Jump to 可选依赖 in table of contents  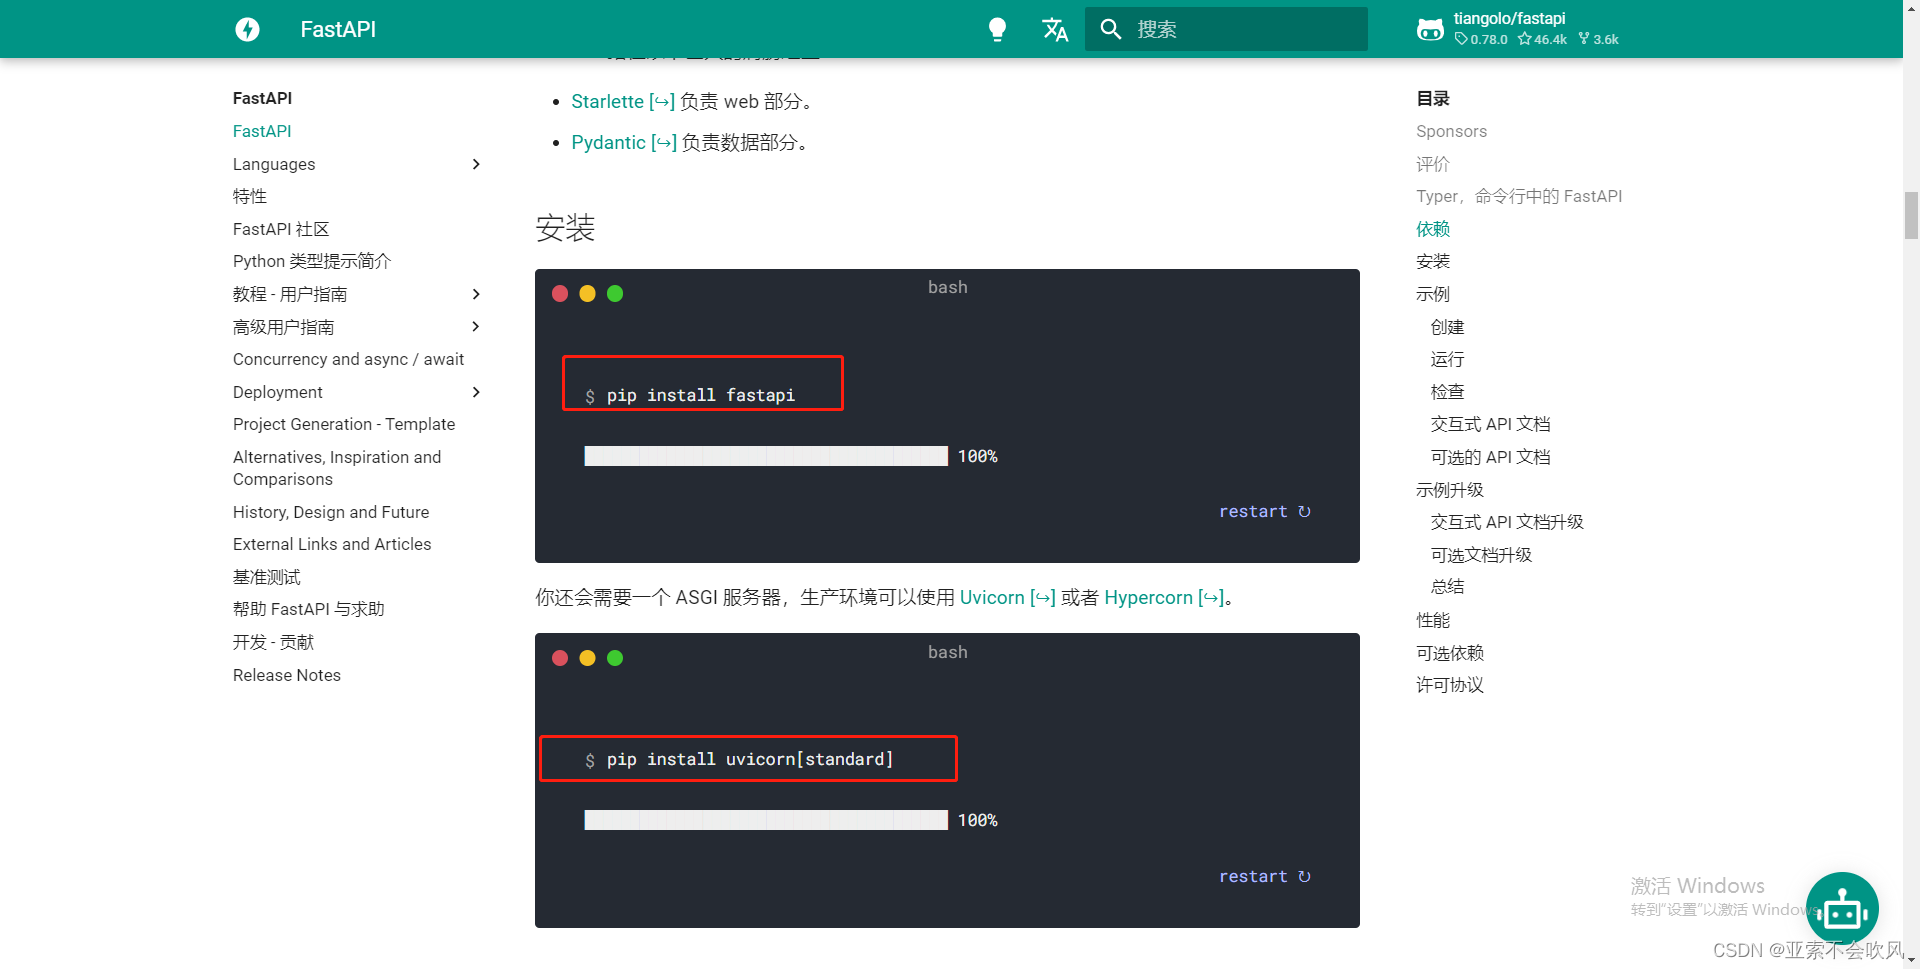click(1450, 653)
